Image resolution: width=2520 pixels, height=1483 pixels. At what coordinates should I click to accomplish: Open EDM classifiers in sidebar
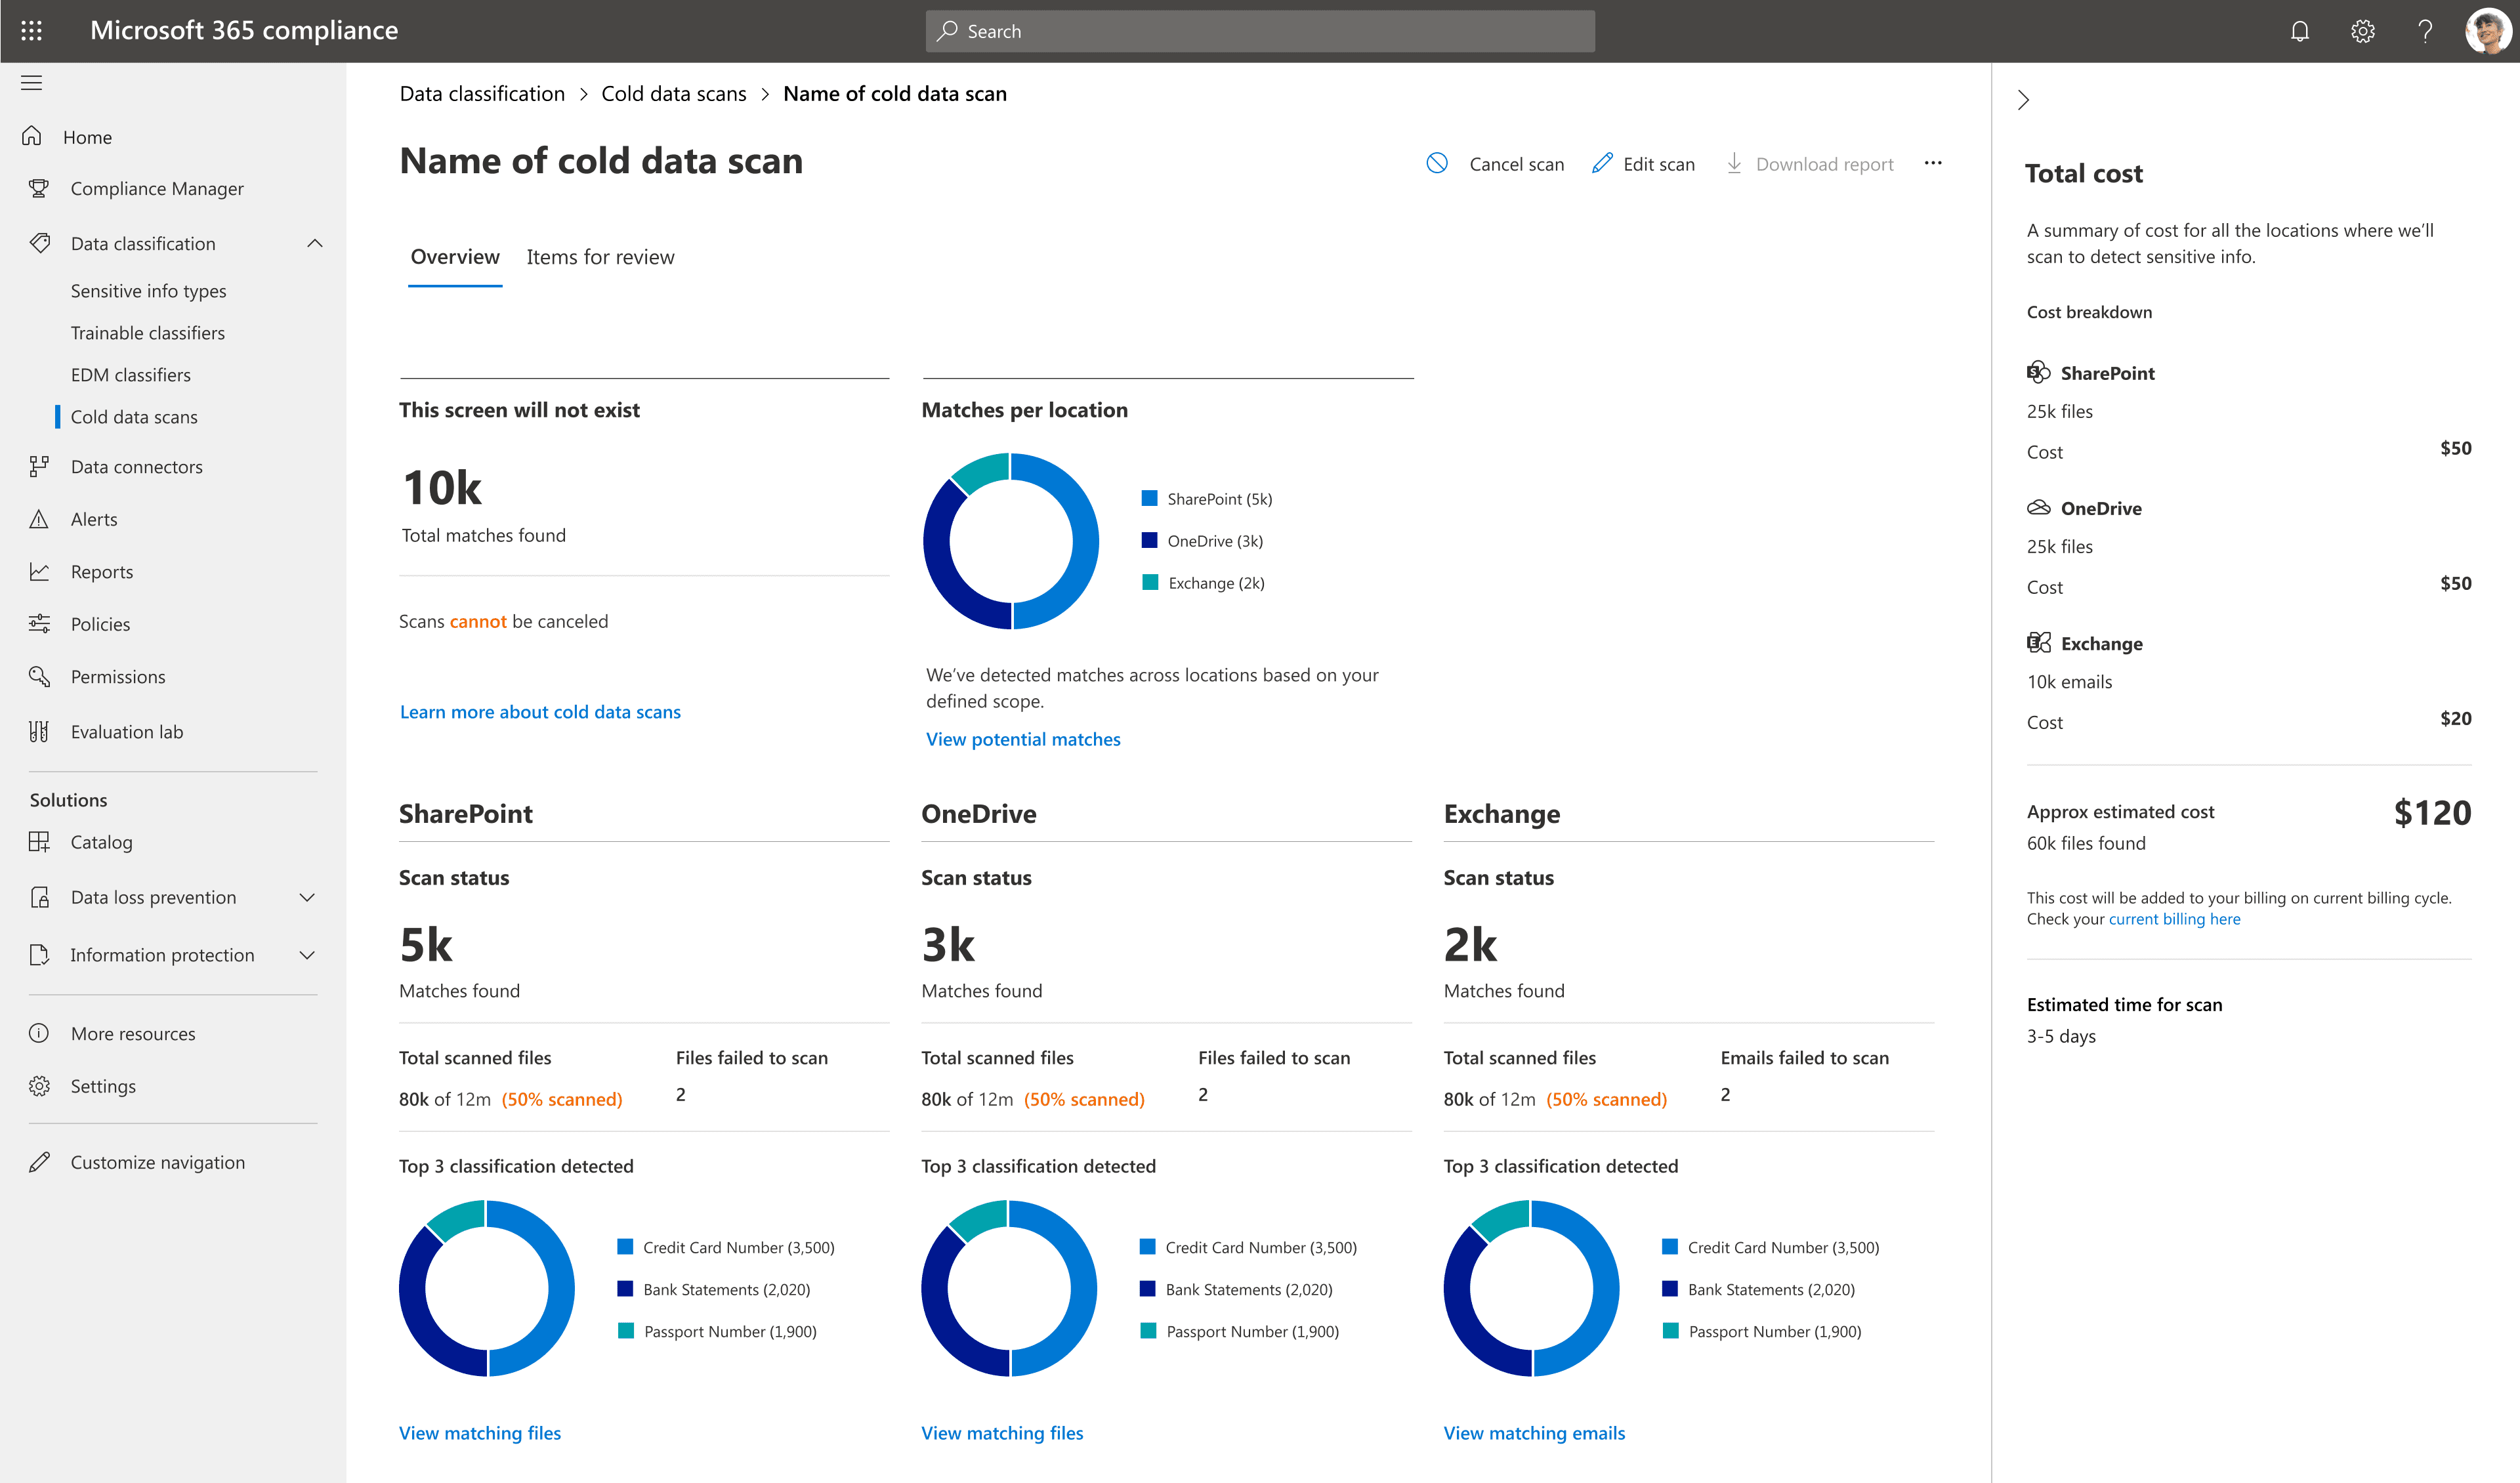click(130, 374)
